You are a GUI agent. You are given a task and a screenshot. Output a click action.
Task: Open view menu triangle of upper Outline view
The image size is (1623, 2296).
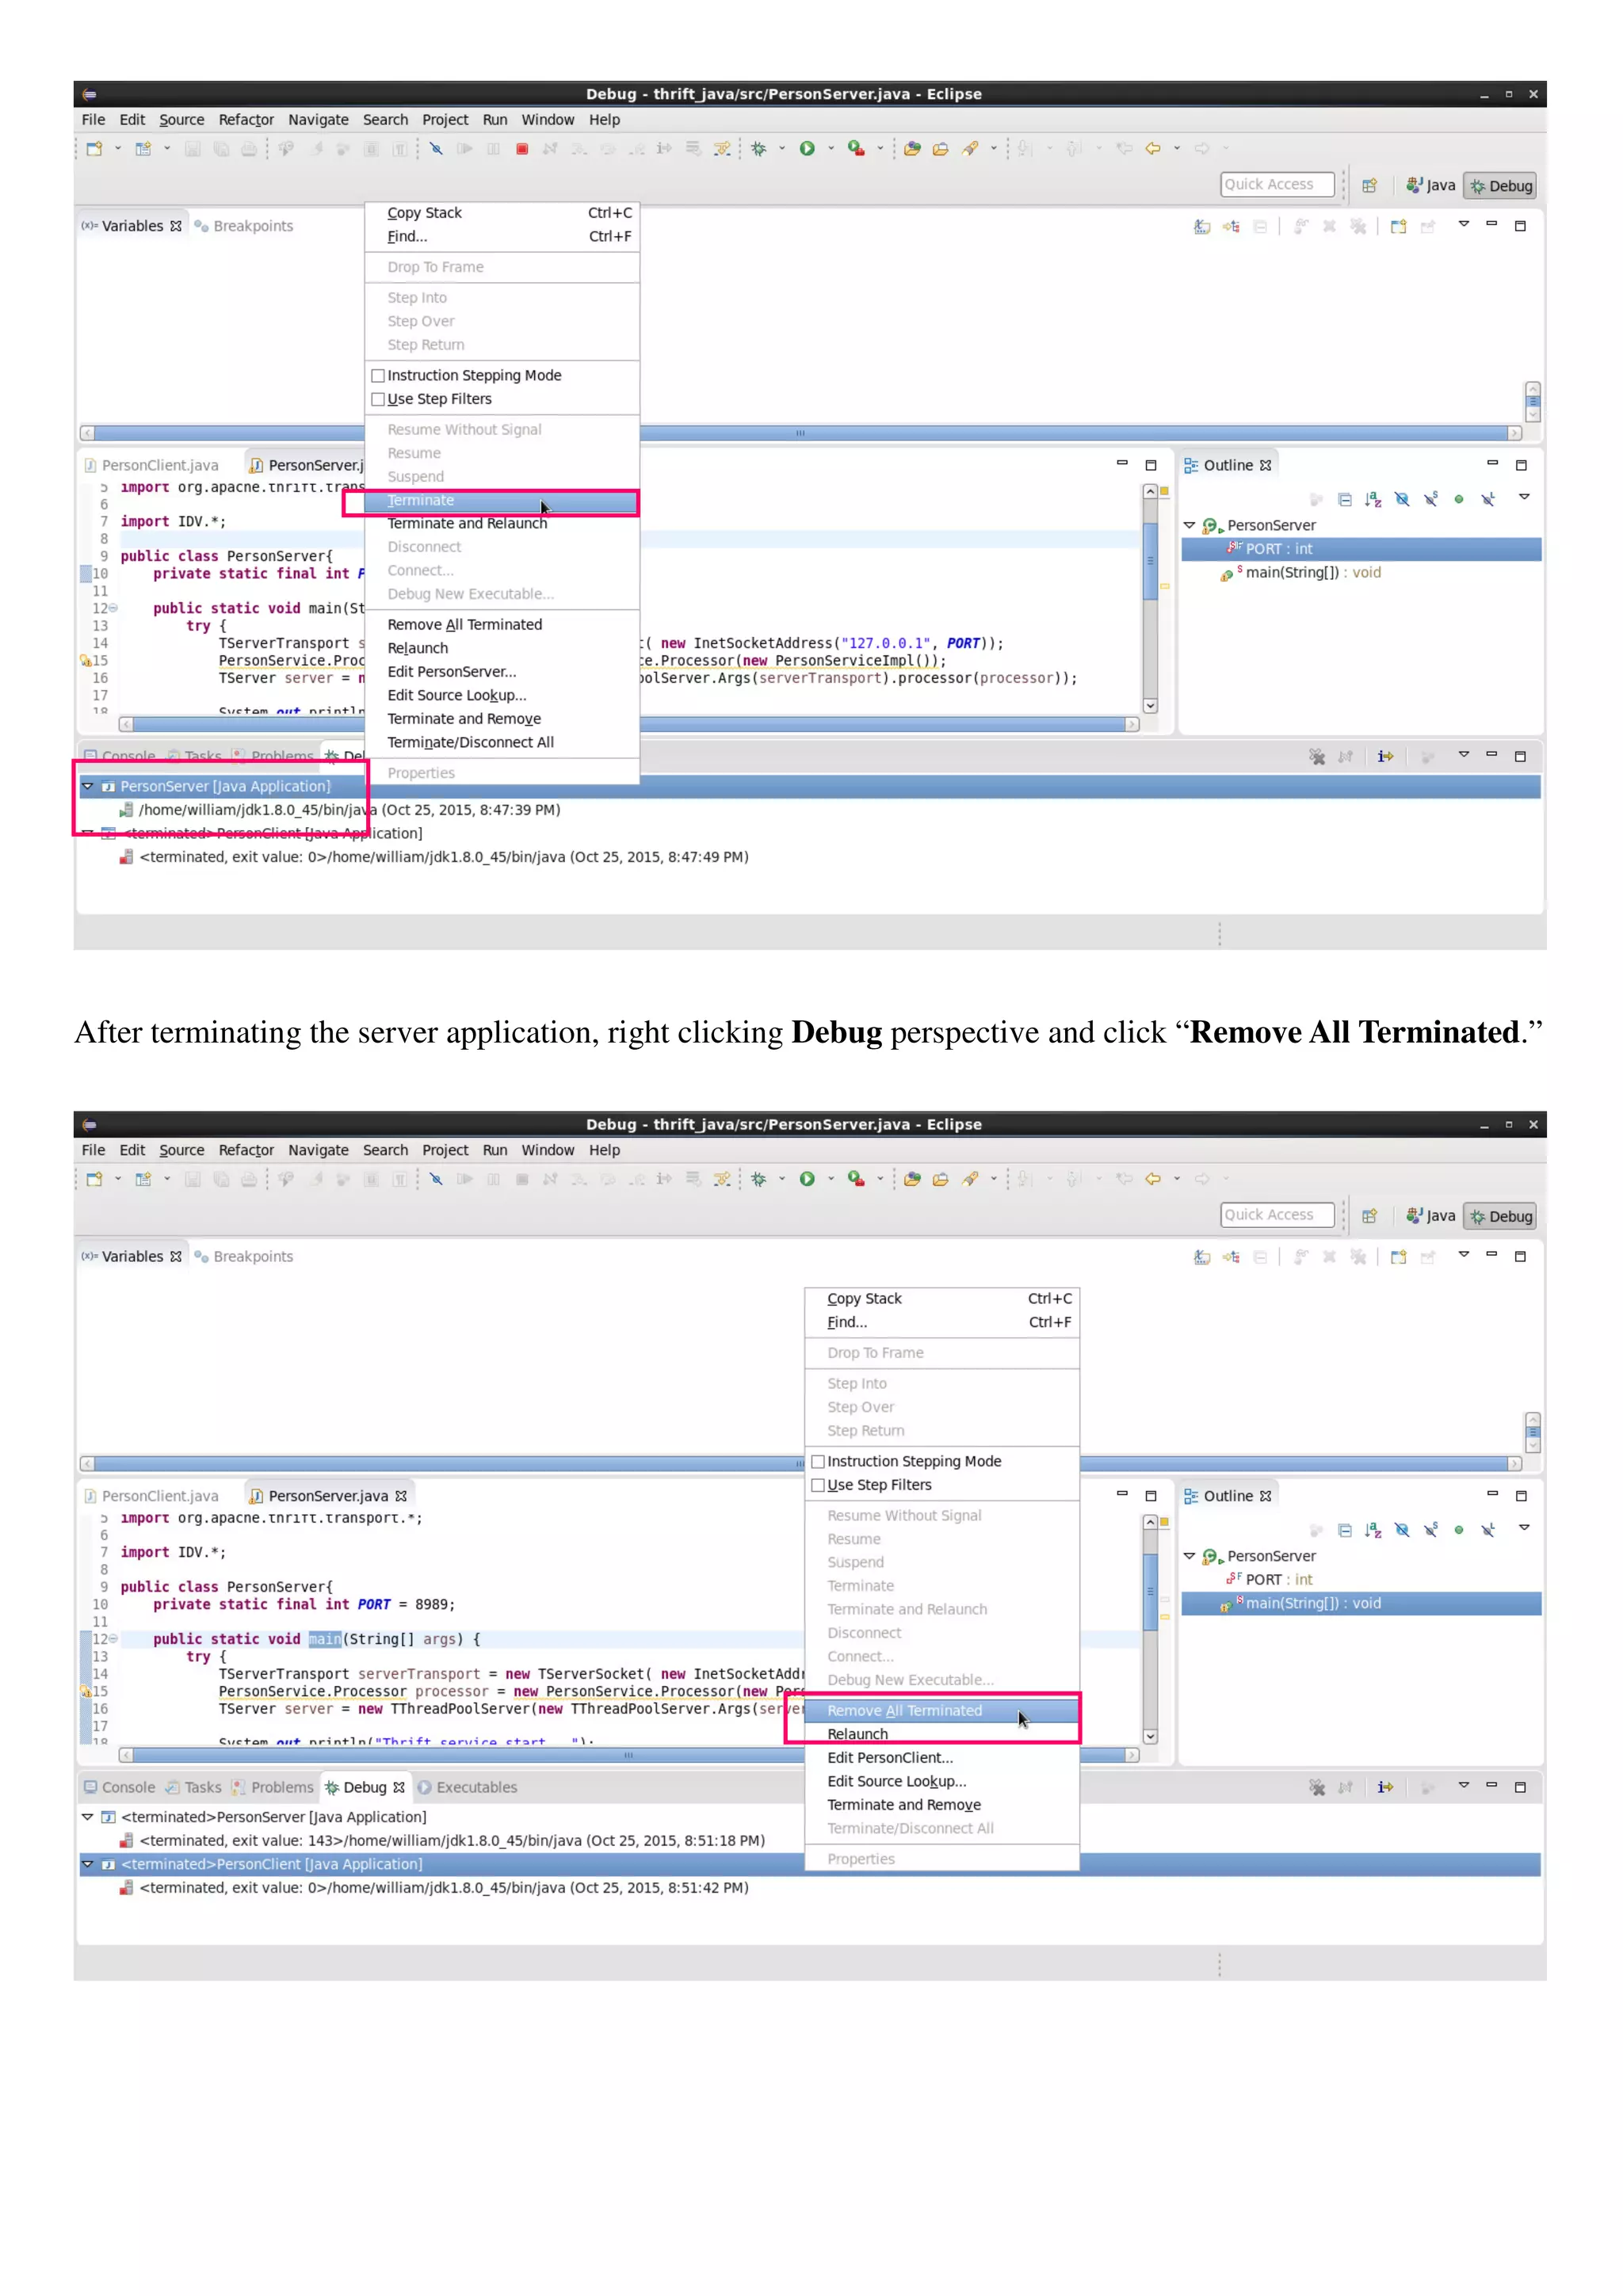tap(1524, 497)
